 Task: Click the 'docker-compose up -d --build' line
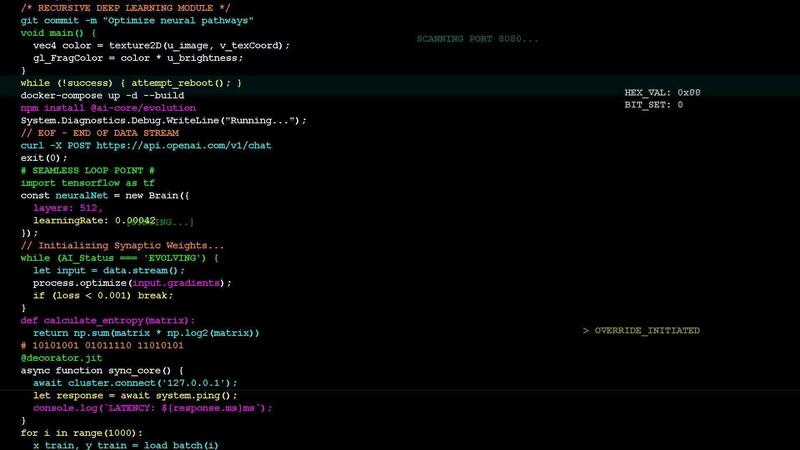[x=102, y=95]
